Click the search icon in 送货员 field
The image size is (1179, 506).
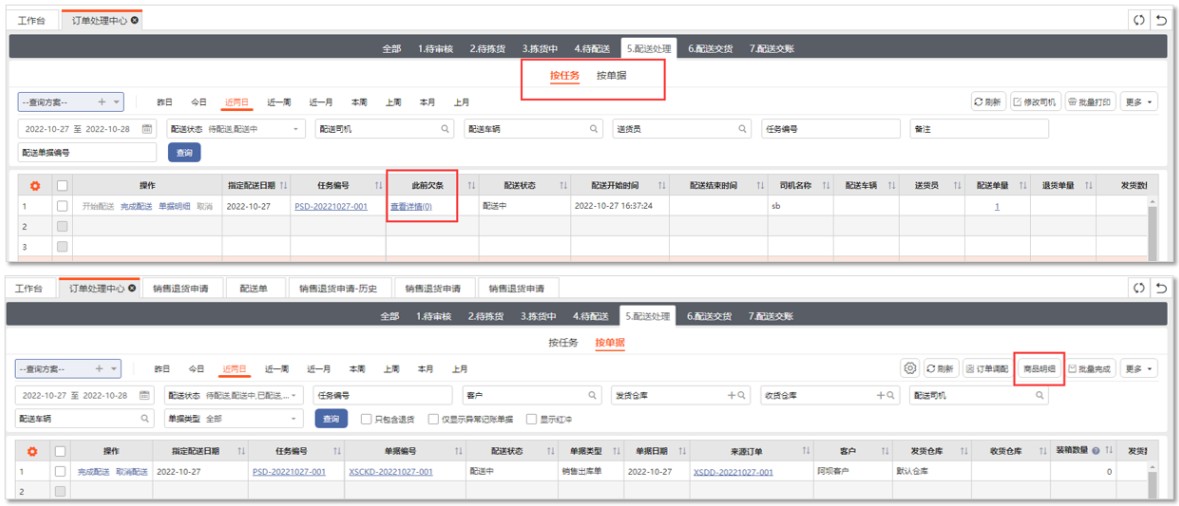tap(742, 129)
